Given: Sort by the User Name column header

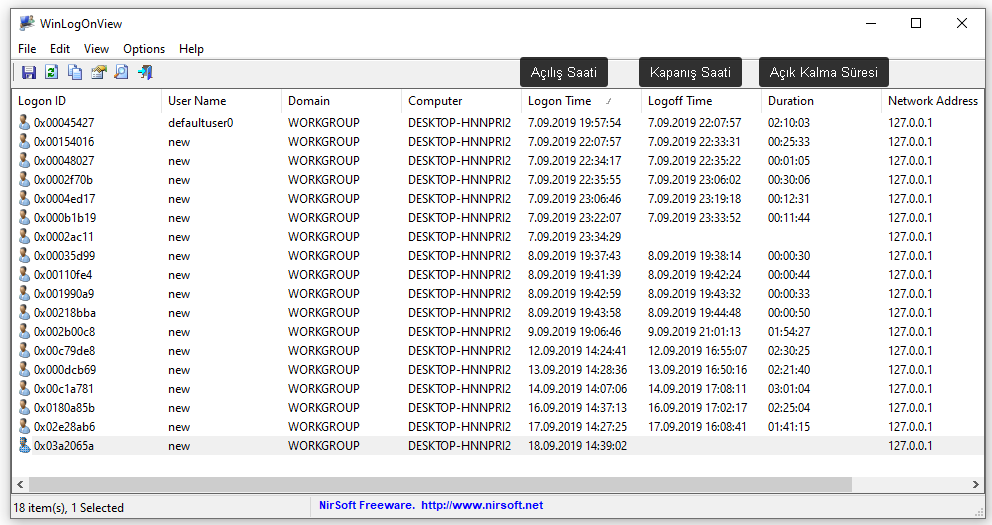Looking at the screenshot, I should [x=197, y=101].
